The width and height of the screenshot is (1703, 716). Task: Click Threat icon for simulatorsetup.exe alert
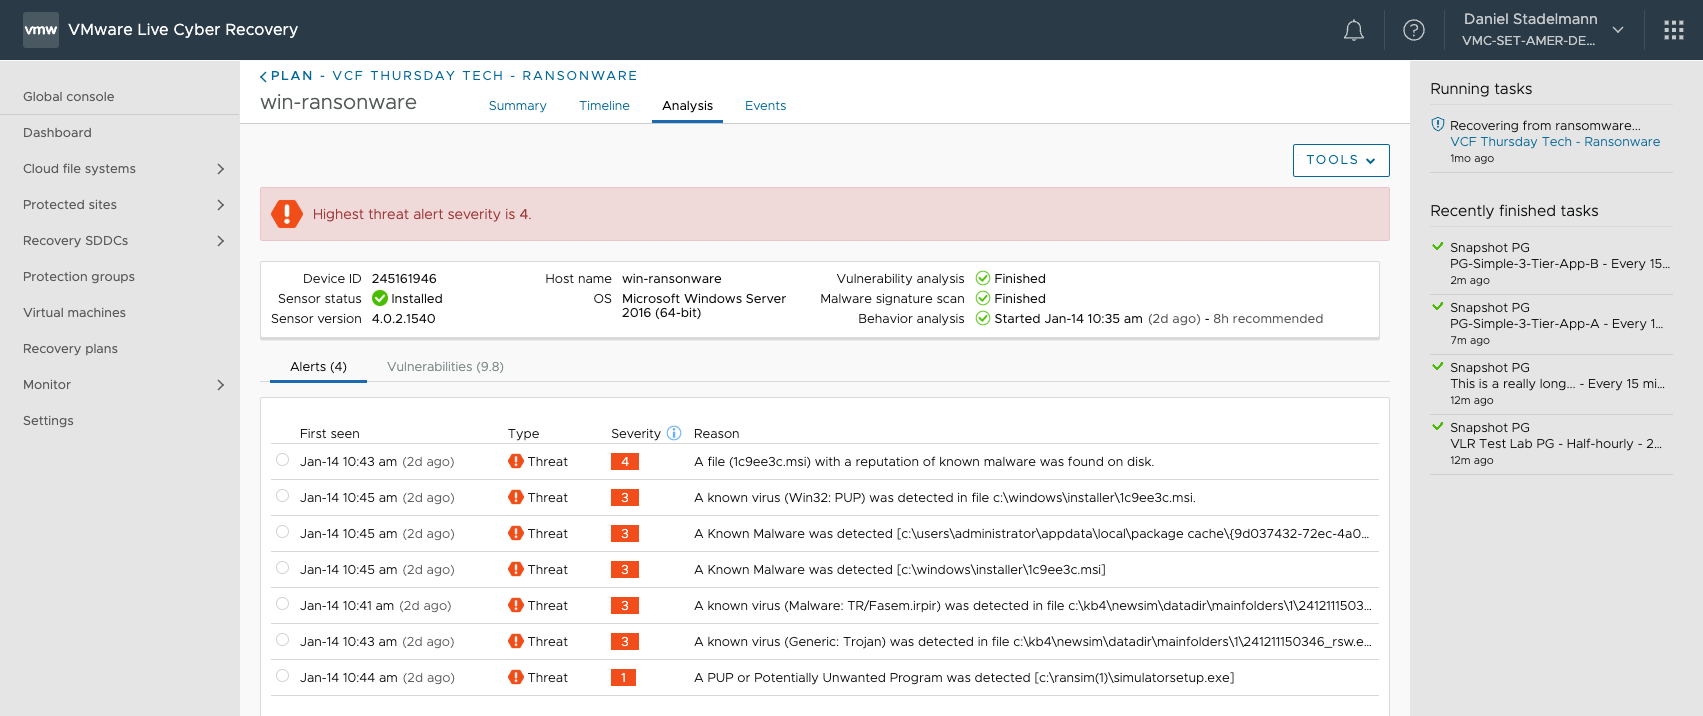coord(516,677)
